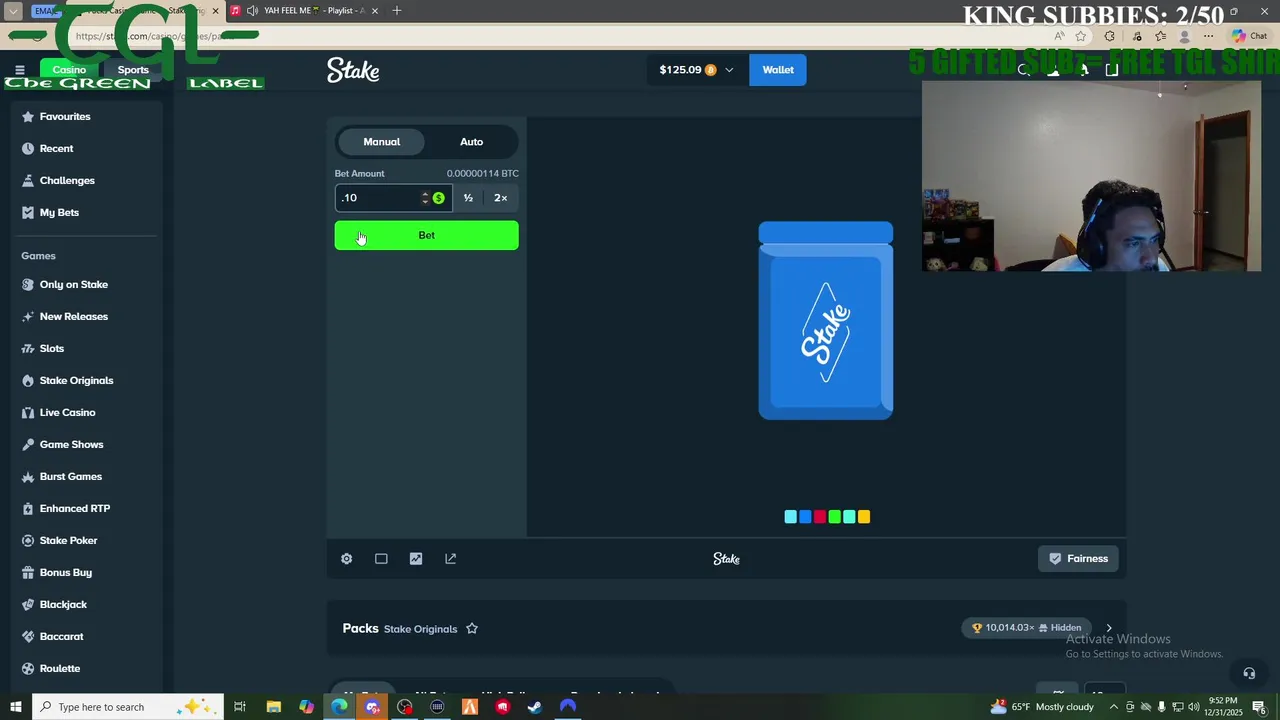Switch to Auto betting mode
Viewport: 1280px width, 720px height.
coord(471,142)
